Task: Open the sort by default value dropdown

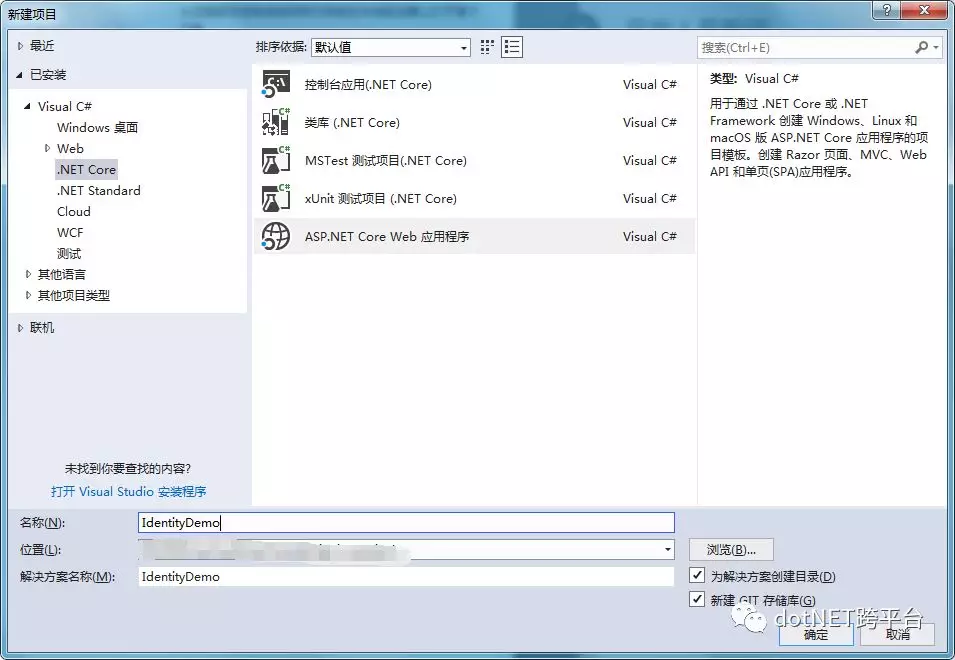Action: pos(464,48)
